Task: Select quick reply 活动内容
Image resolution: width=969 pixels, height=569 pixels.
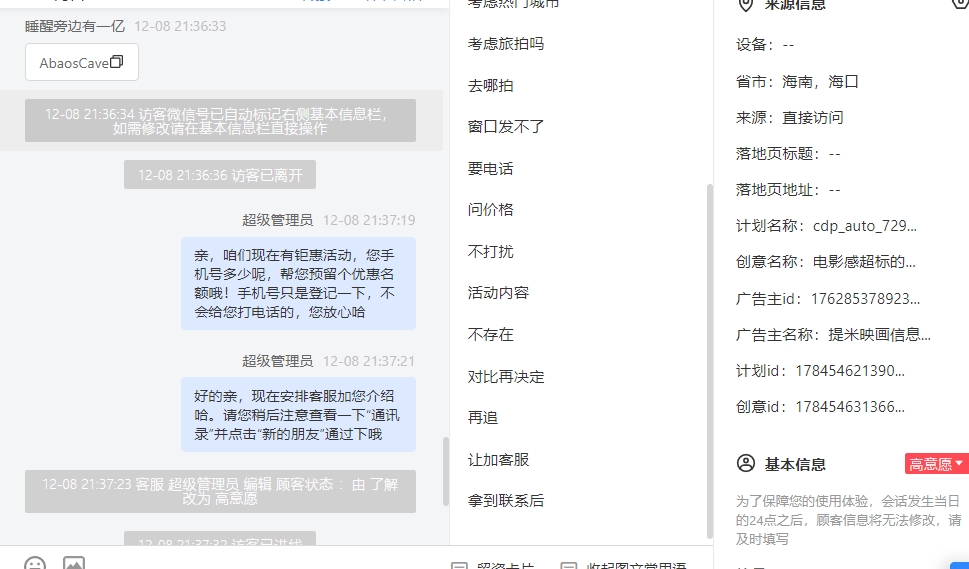Action: point(498,293)
